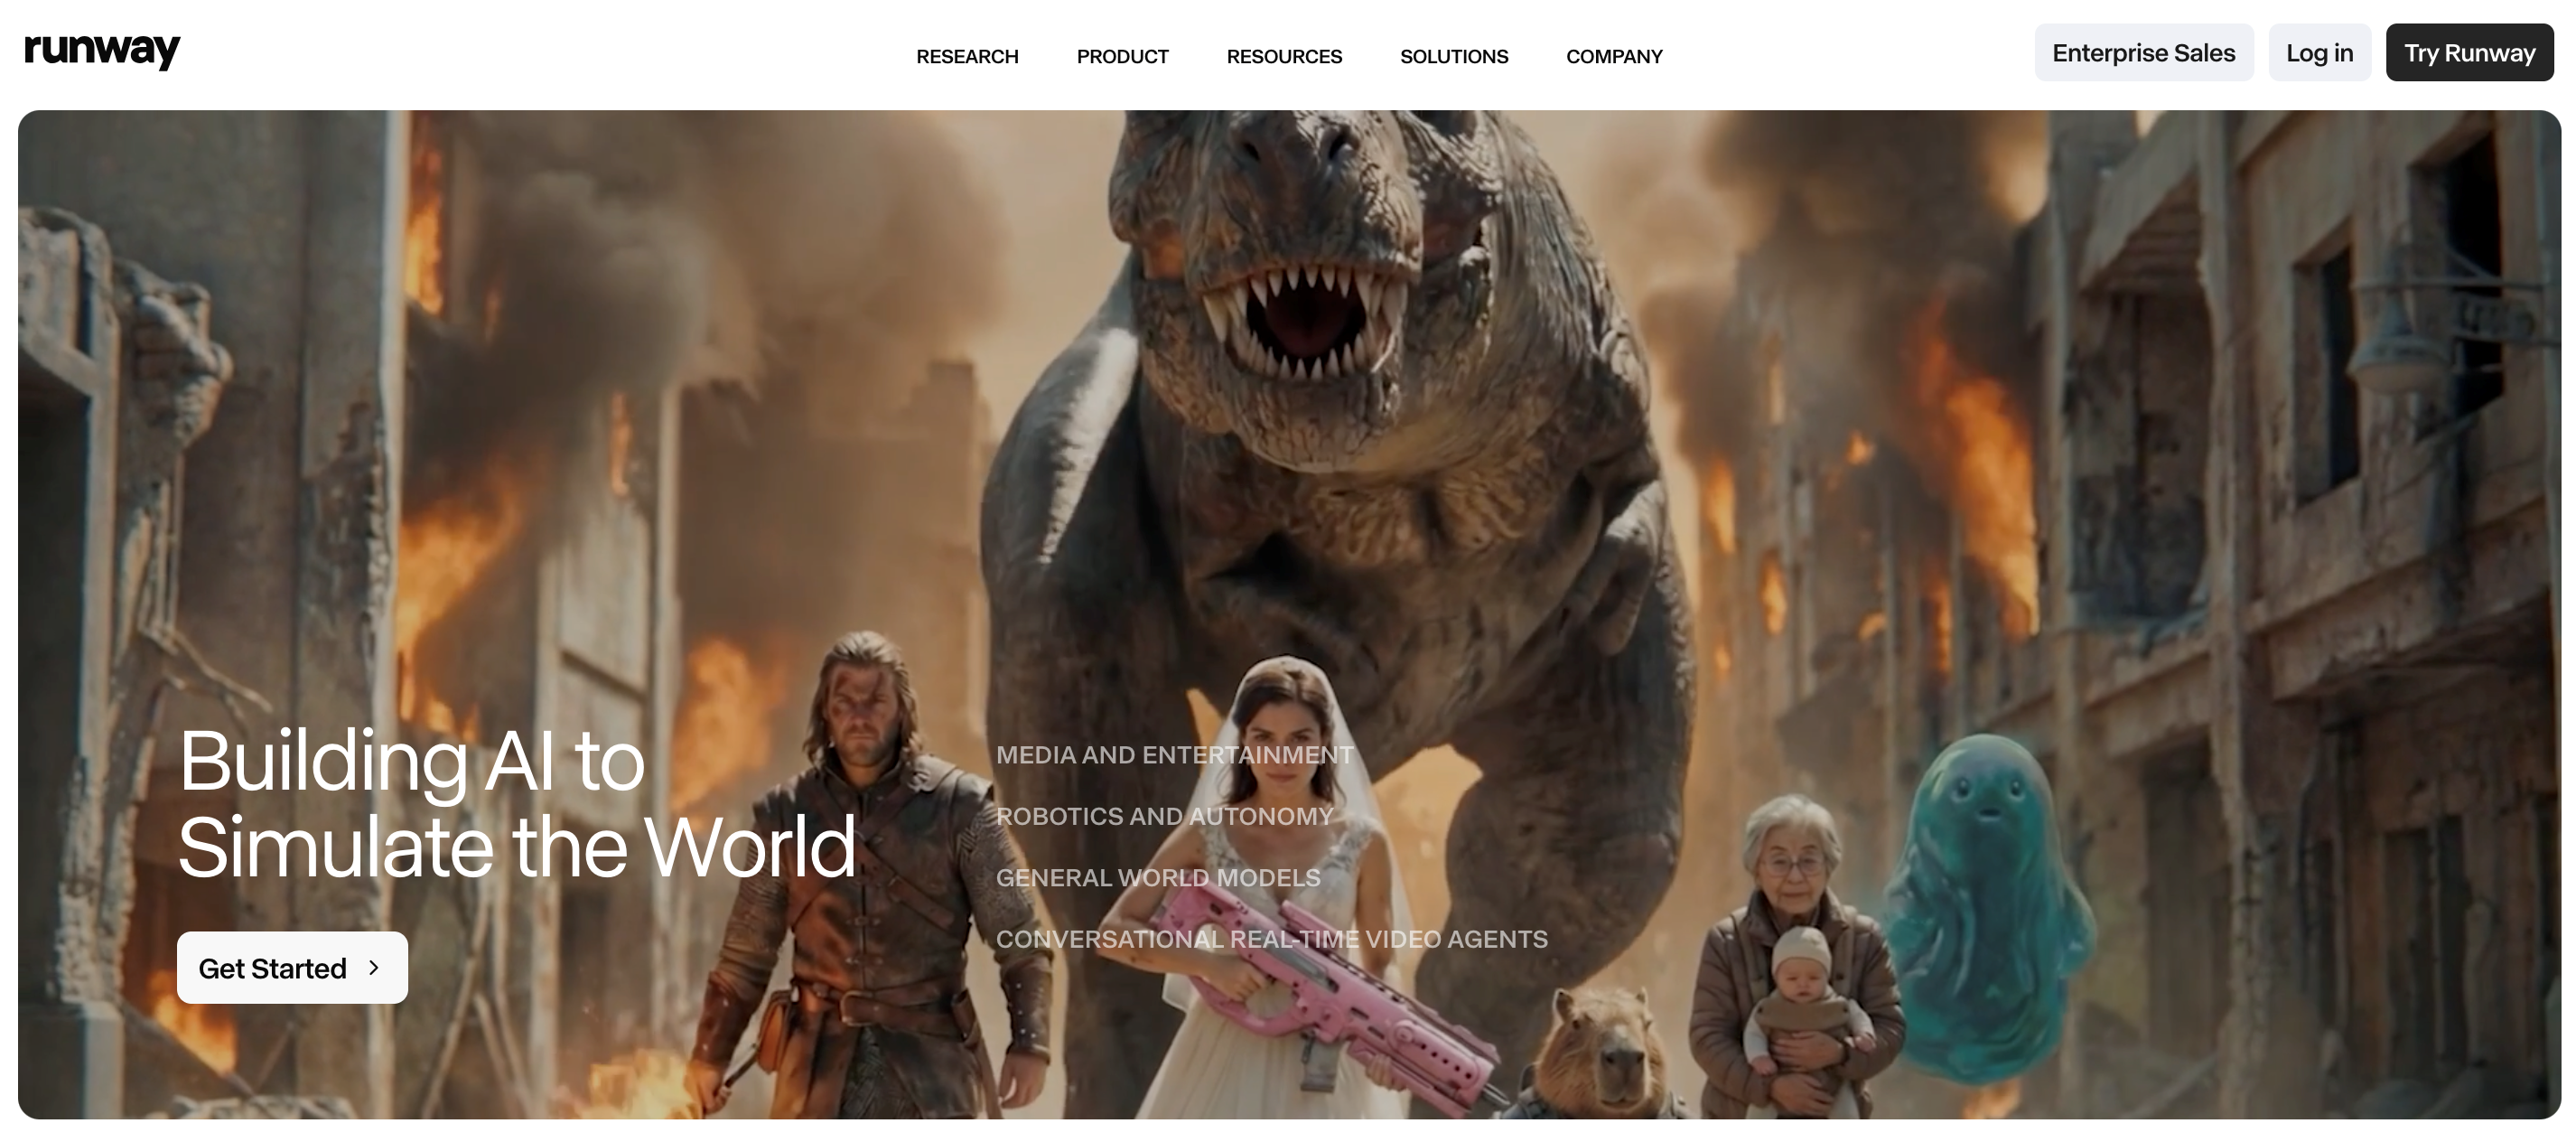Viewport: 2576px width, 1142px height.
Task: Click the Building AI to Simulate headline
Action: click(x=515, y=803)
